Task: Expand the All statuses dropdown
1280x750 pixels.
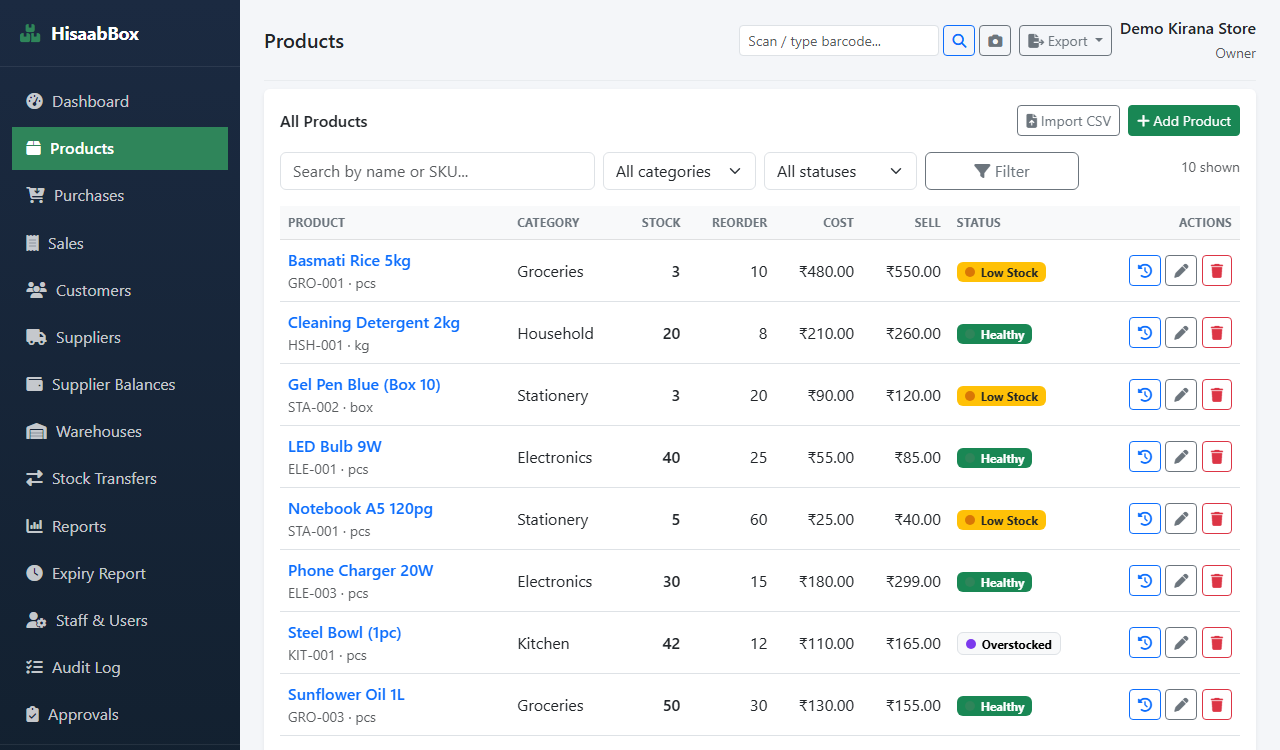Action: click(x=840, y=171)
